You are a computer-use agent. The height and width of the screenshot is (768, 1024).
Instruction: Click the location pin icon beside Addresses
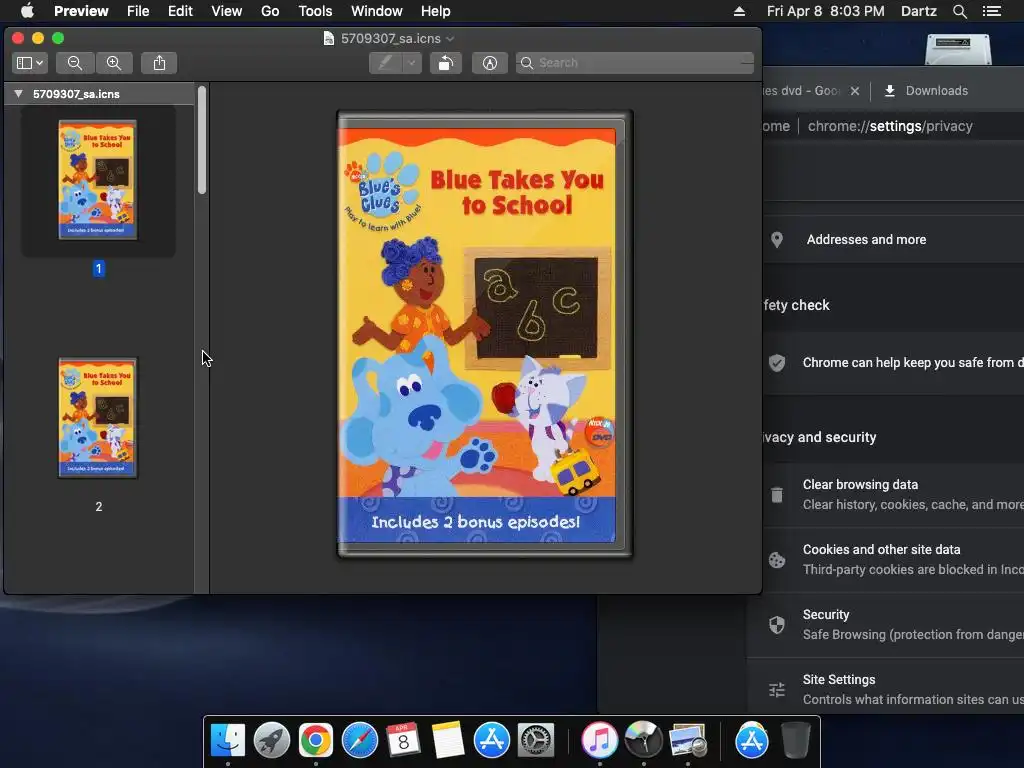click(x=776, y=240)
